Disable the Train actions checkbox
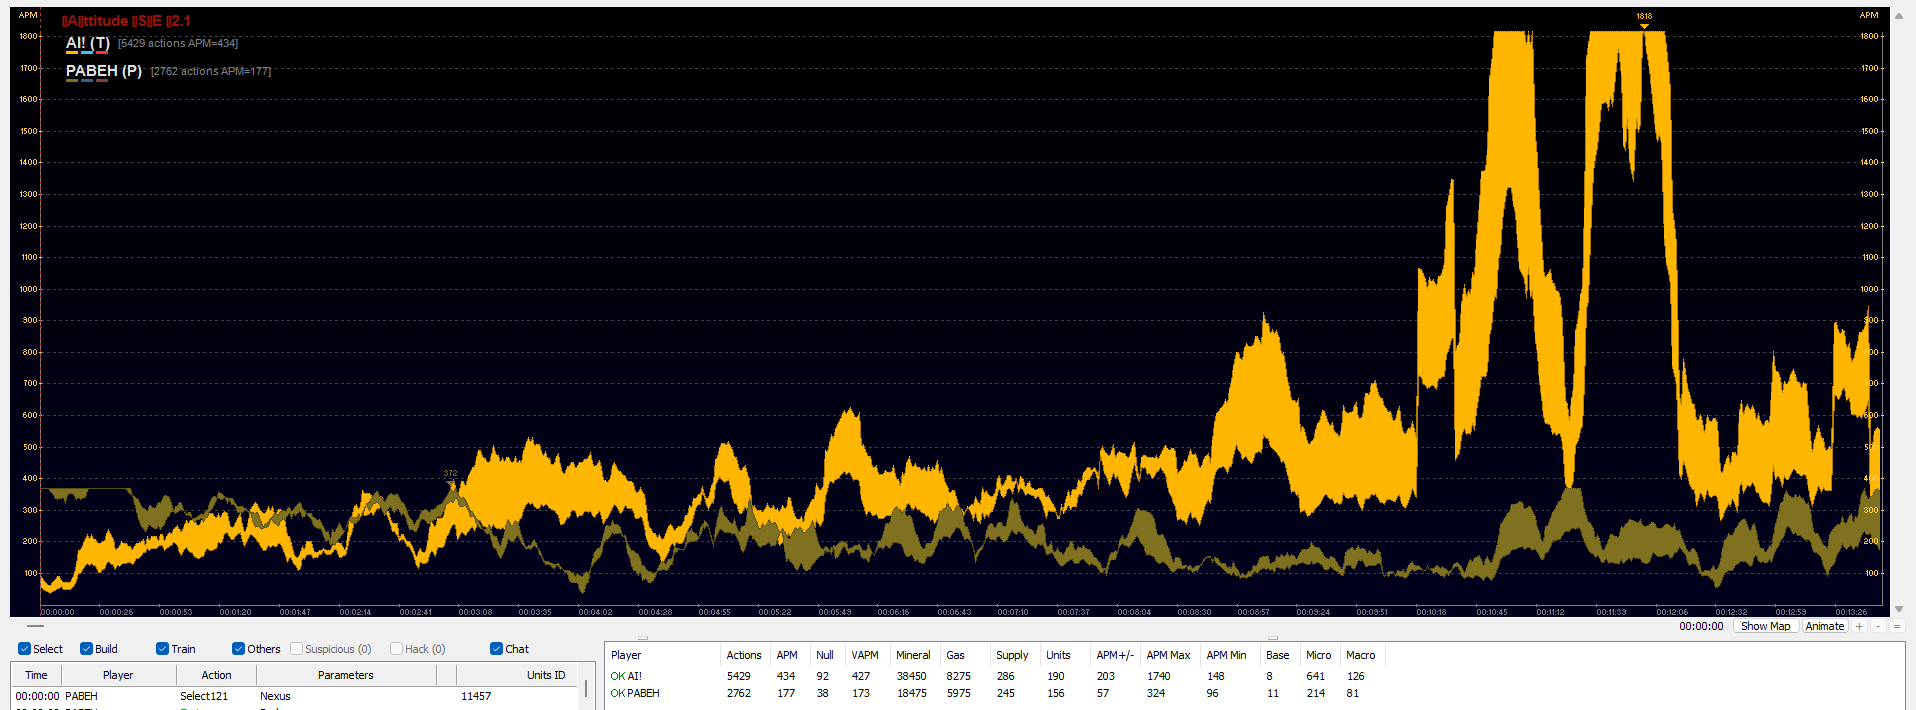The height and width of the screenshot is (710, 1916). click(x=162, y=649)
